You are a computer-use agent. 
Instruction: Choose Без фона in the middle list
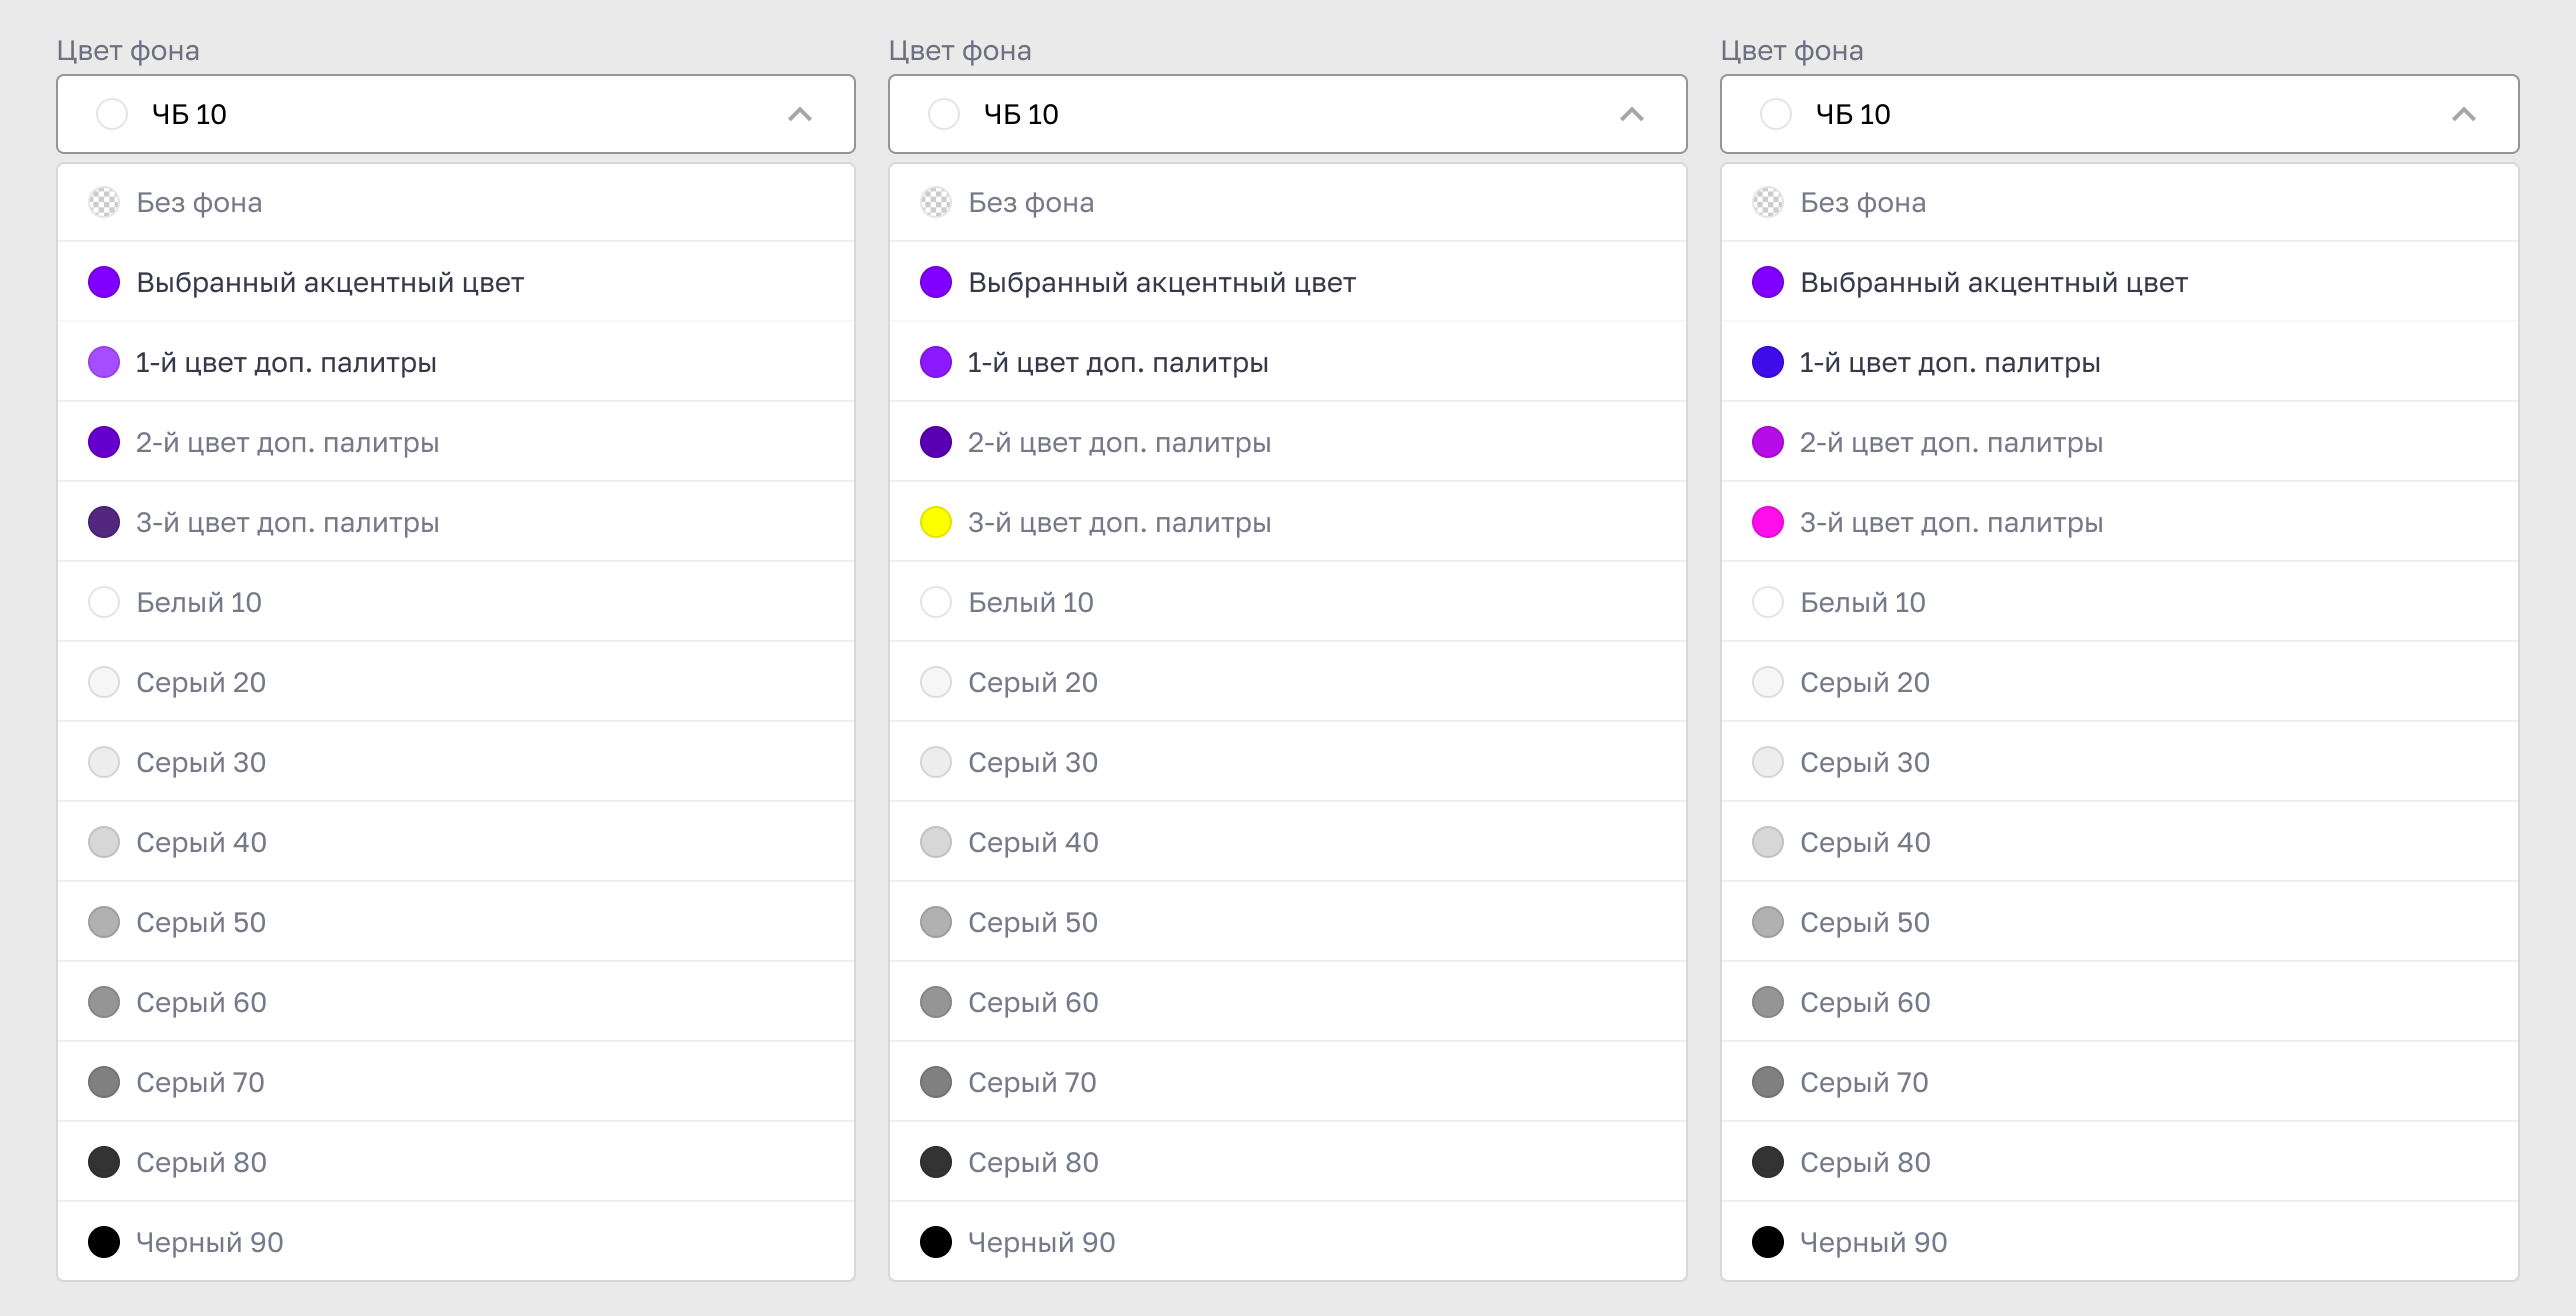click(x=1288, y=202)
